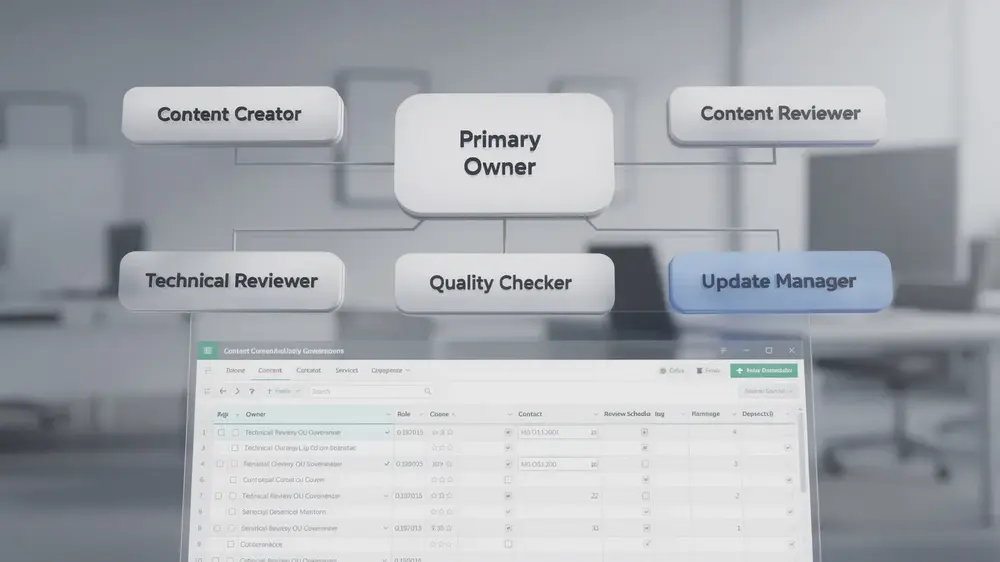Toggle checkbox left of Contact in row 9
Screen dimensions: 1000x562
click(508, 545)
